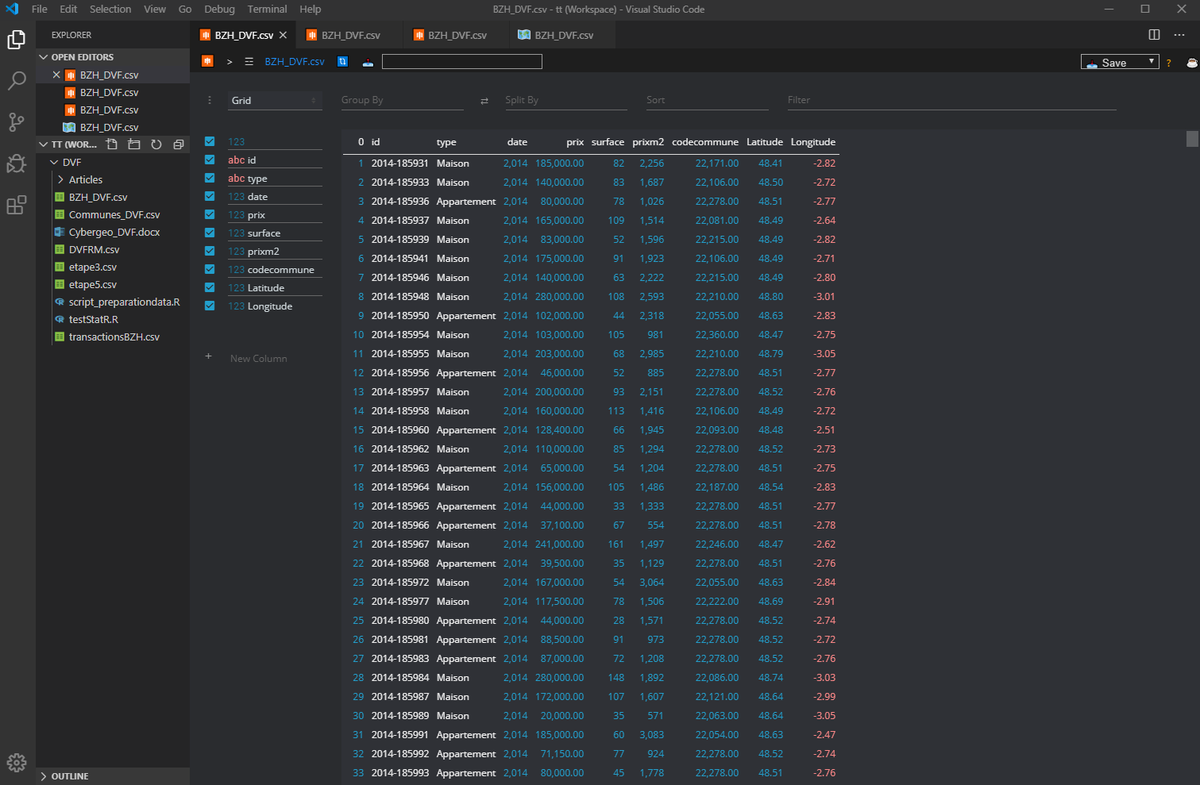Viewport: 1200px width, 785px height.
Task: Open the Extensions view
Action: [x=17, y=205]
